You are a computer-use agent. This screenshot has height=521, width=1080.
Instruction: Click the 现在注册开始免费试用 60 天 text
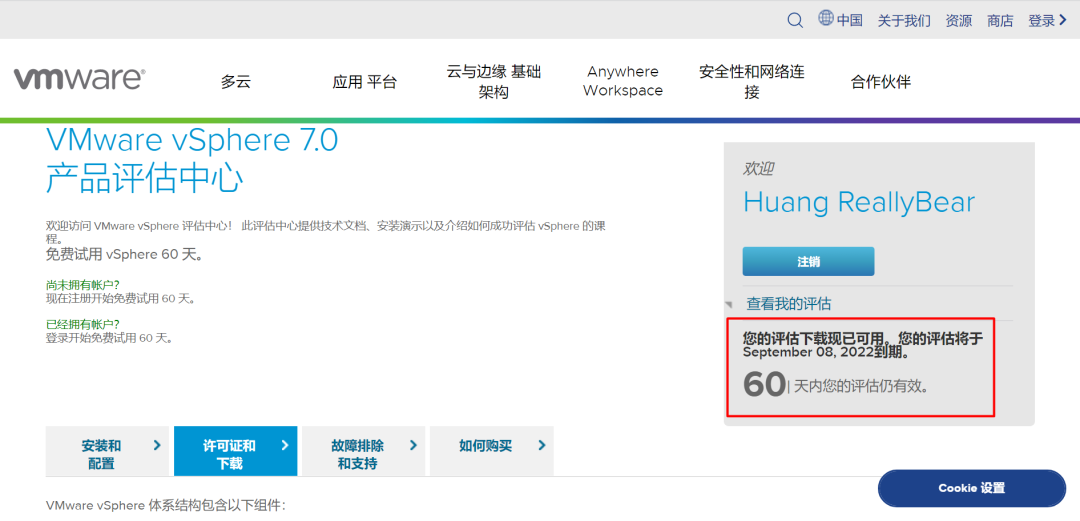[x=121, y=298]
